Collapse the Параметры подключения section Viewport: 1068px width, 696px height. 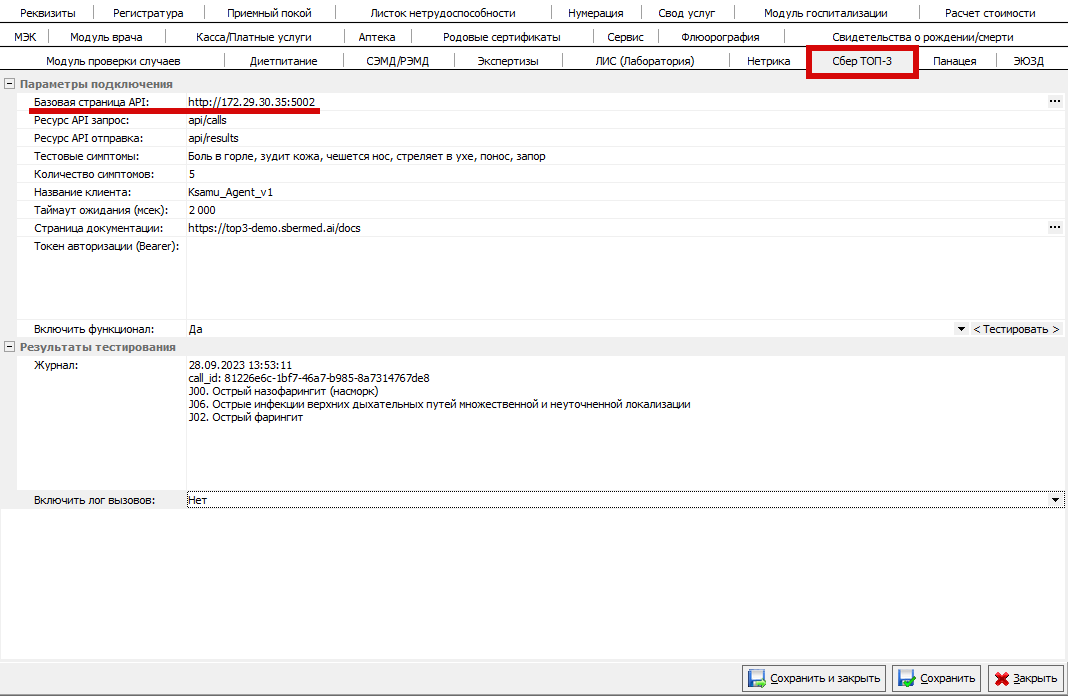tap(9, 84)
